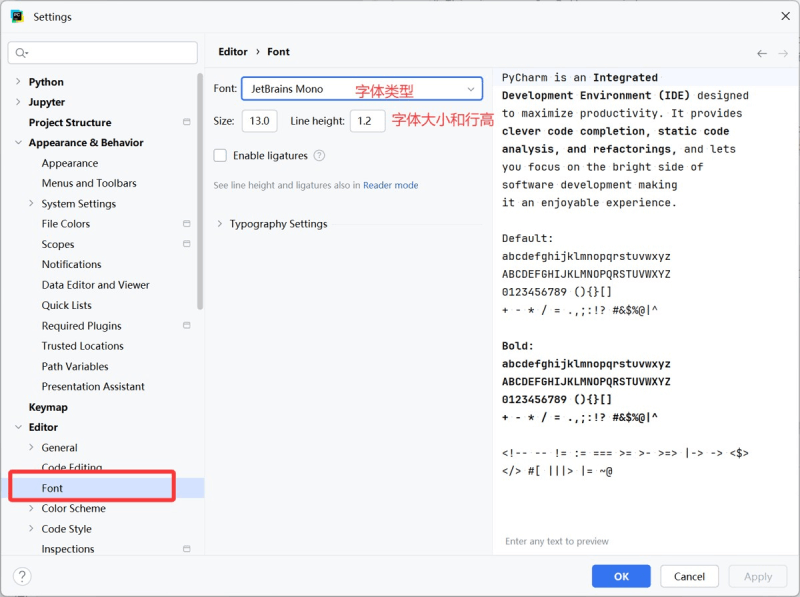
Task: Click the search magnifier icon in settings
Action: pos(21,53)
